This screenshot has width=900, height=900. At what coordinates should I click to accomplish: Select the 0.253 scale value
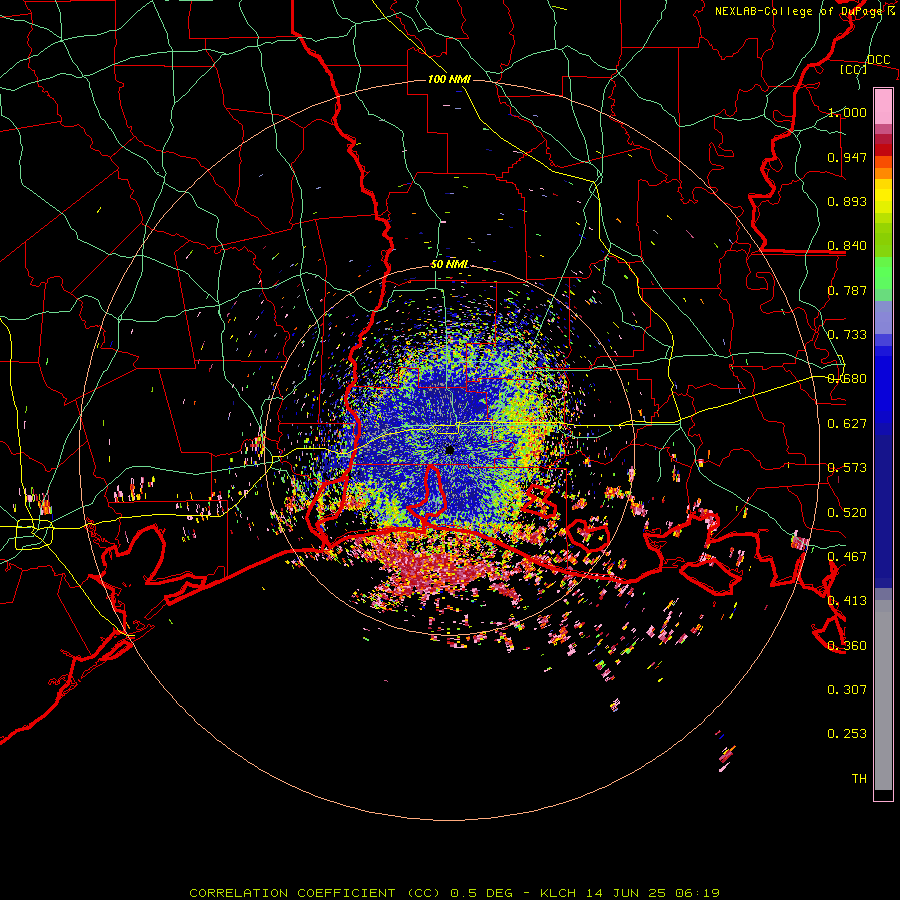(x=847, y=734)
